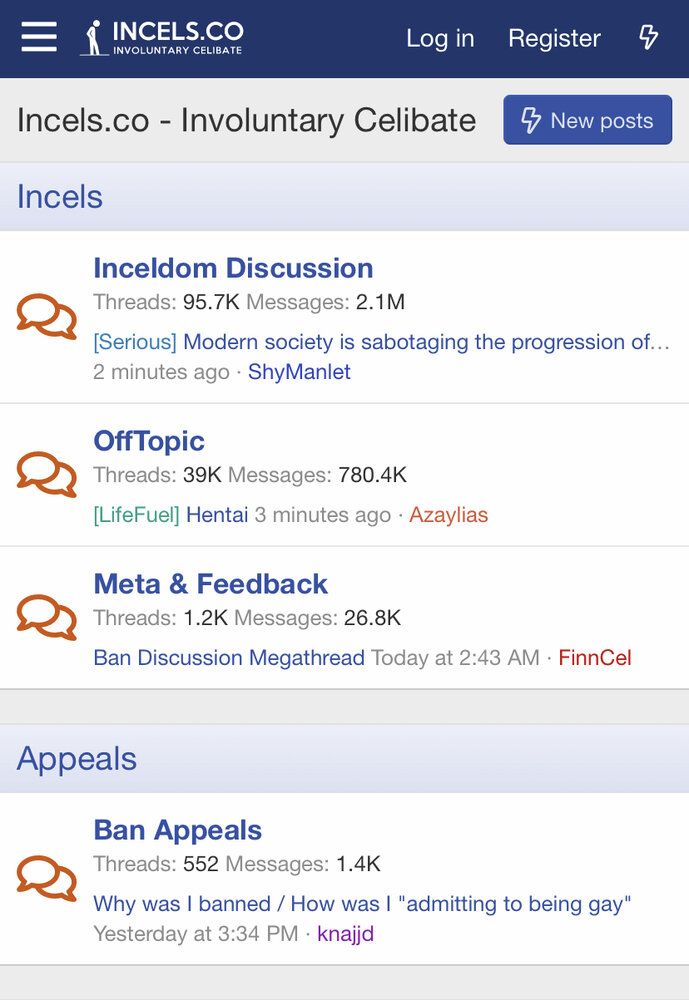This screenshot has width=689, height=1000.
Task: Open the hamburger navigation menu
Action: [39, 36]
